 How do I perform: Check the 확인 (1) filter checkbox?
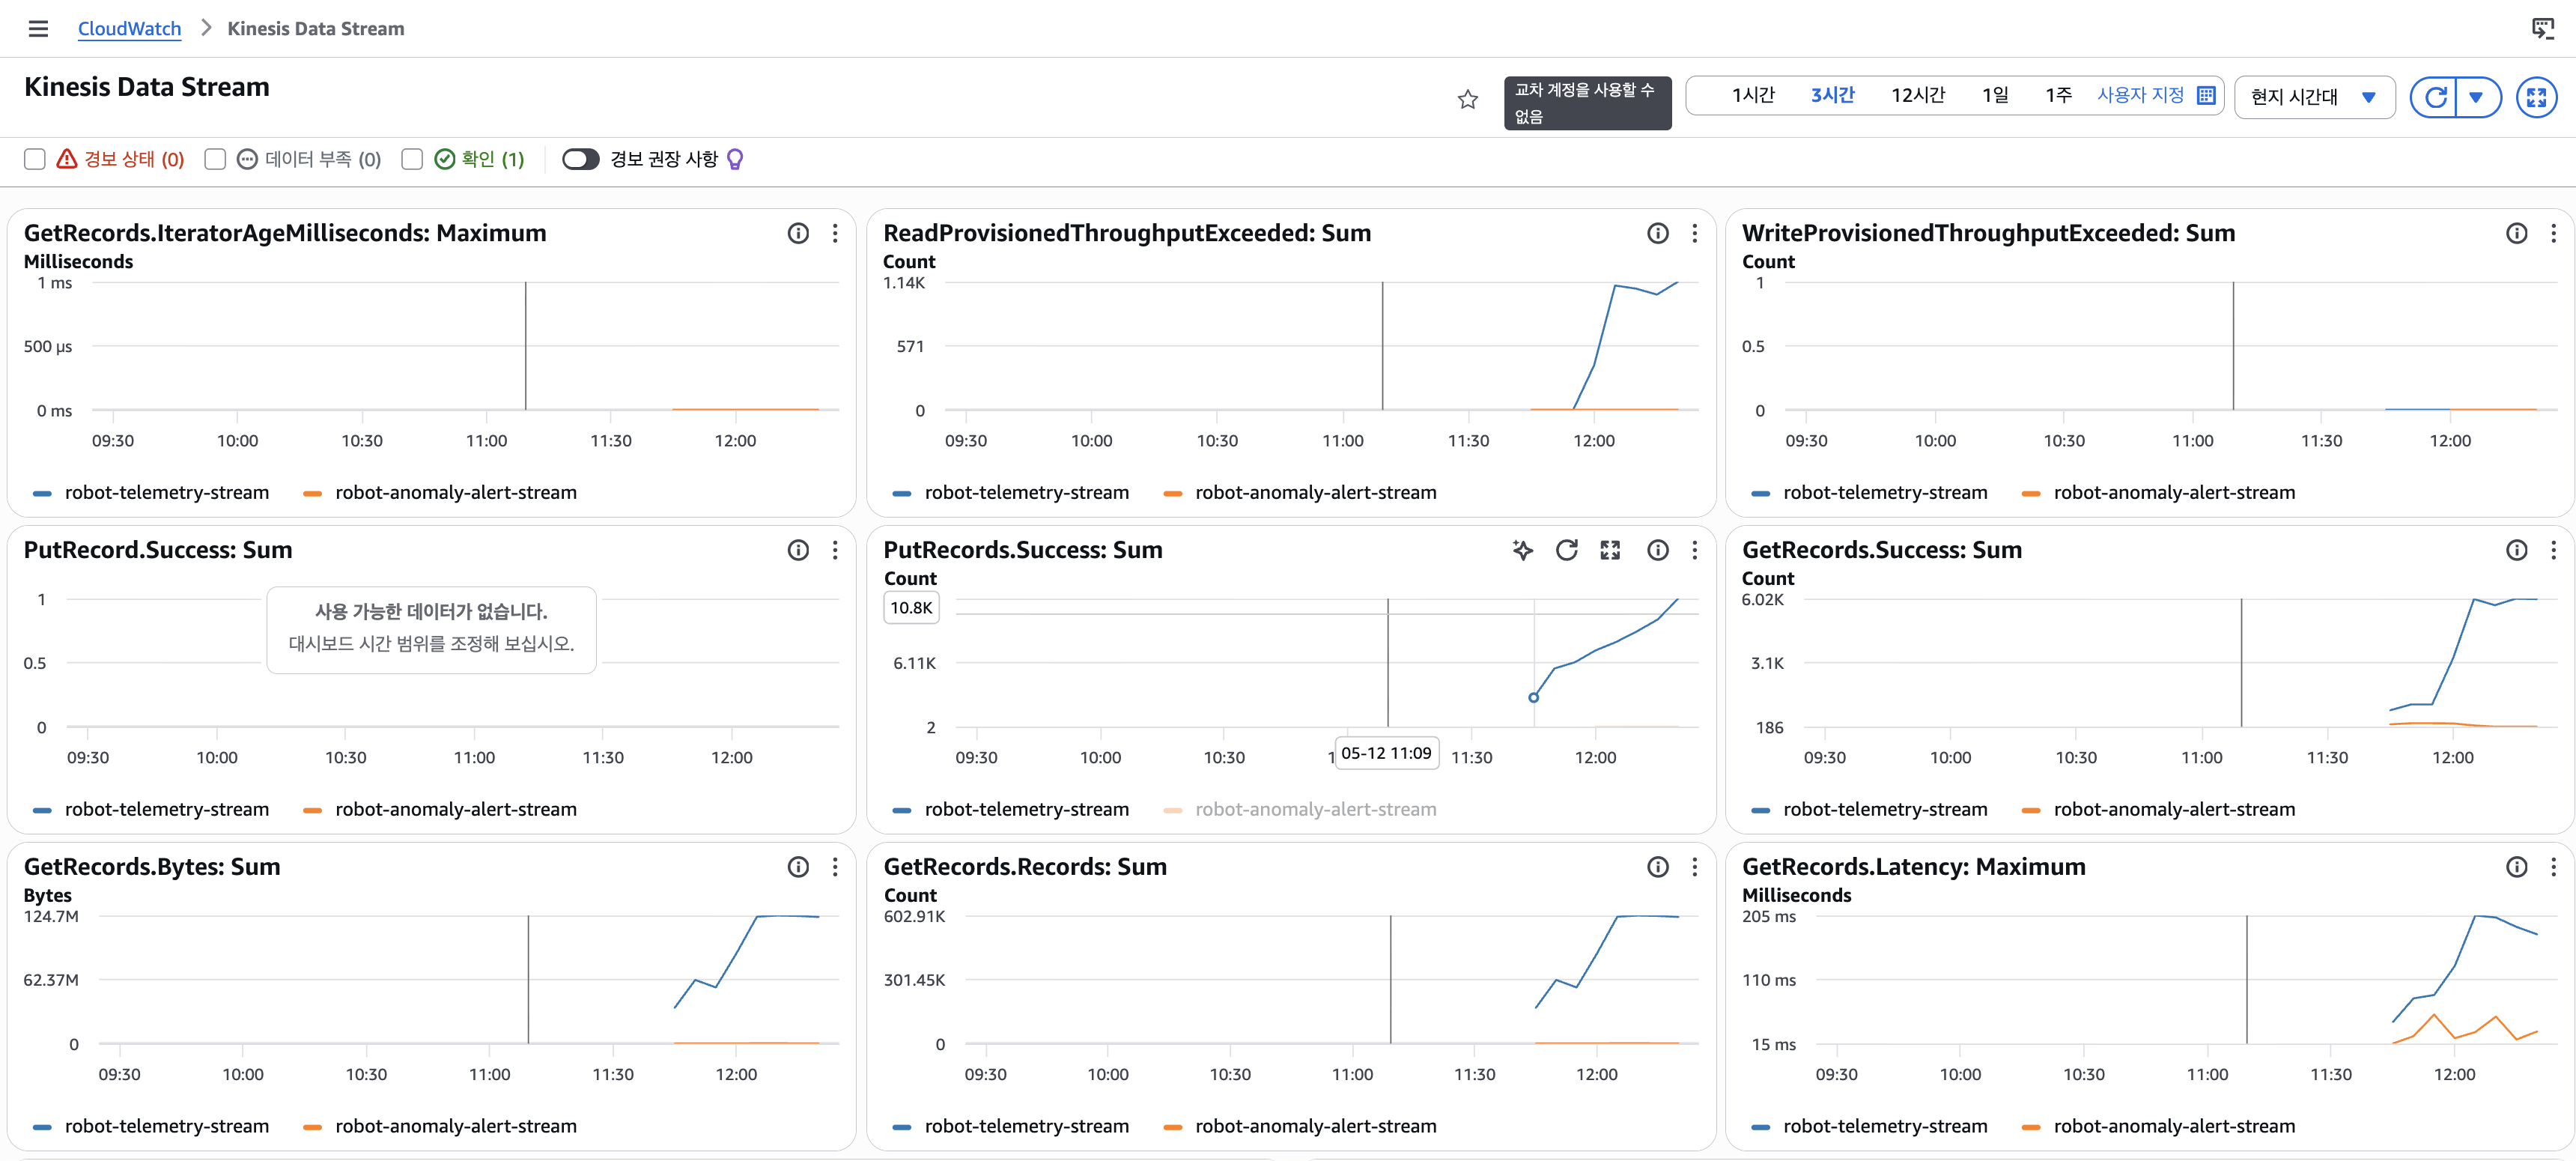[x=412, y=160]
